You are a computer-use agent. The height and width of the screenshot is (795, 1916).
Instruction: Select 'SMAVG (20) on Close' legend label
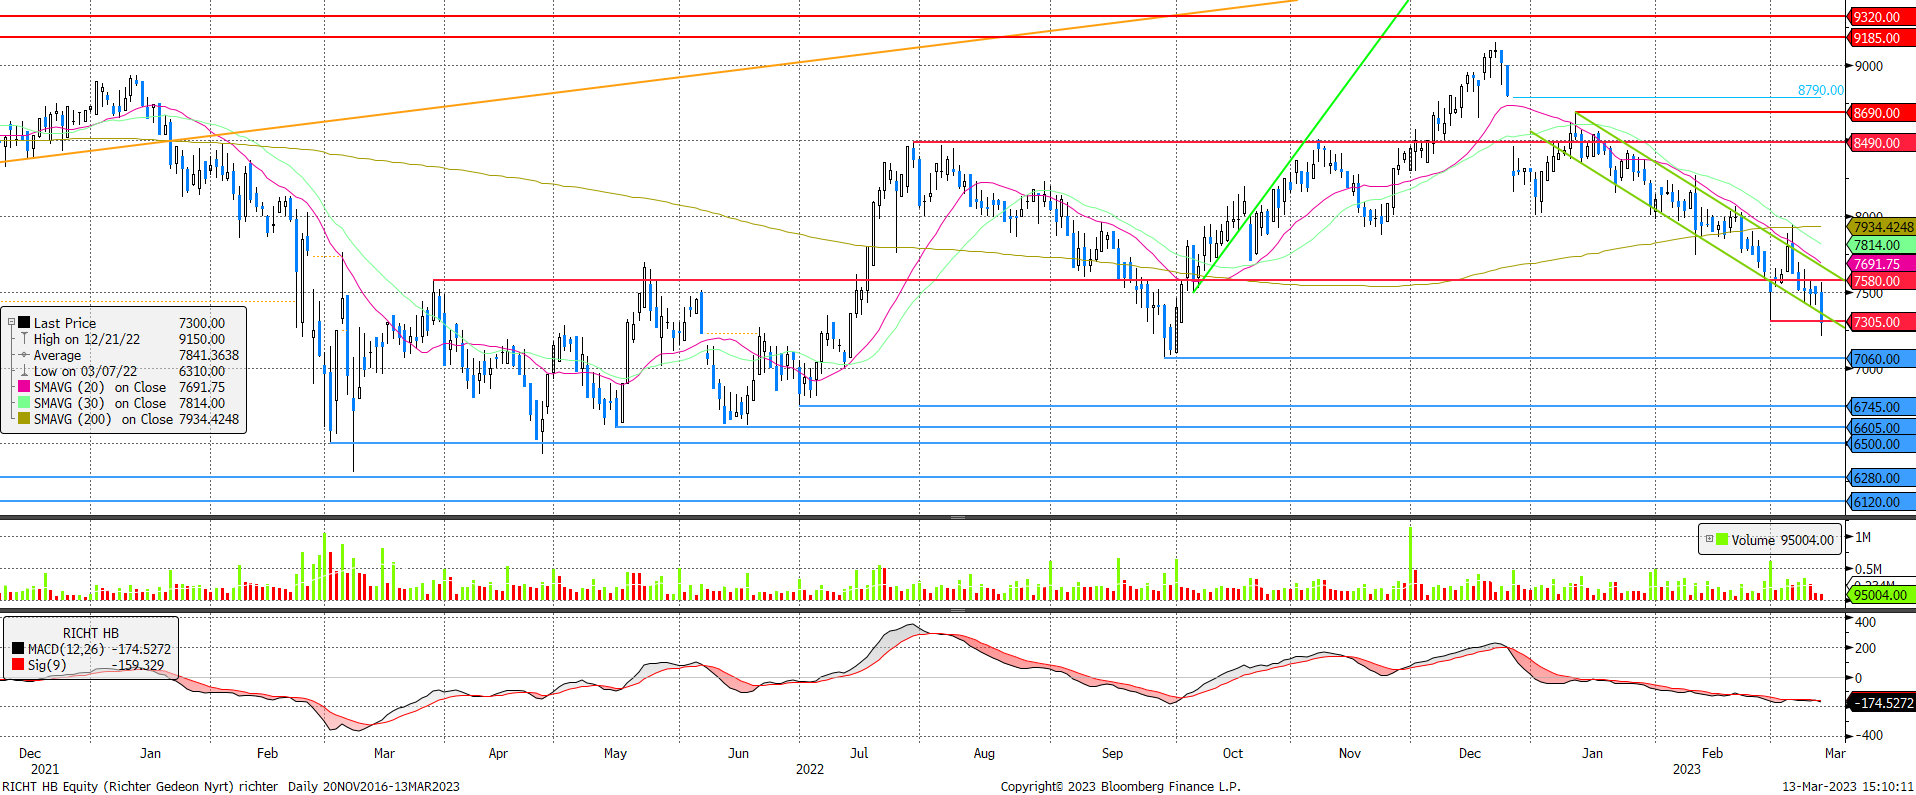click(100, 387)
